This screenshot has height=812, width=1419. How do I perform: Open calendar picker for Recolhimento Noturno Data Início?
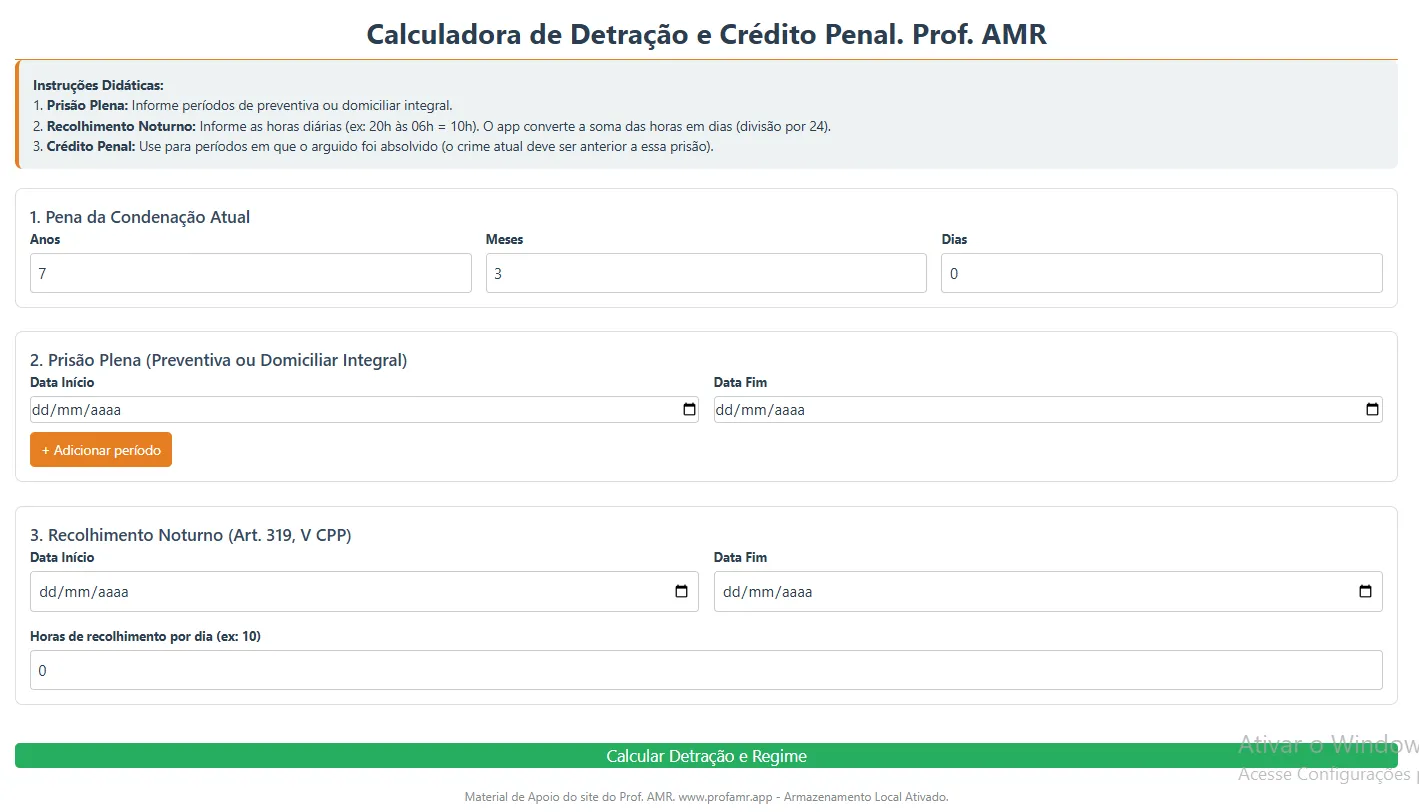click(681, 592)
